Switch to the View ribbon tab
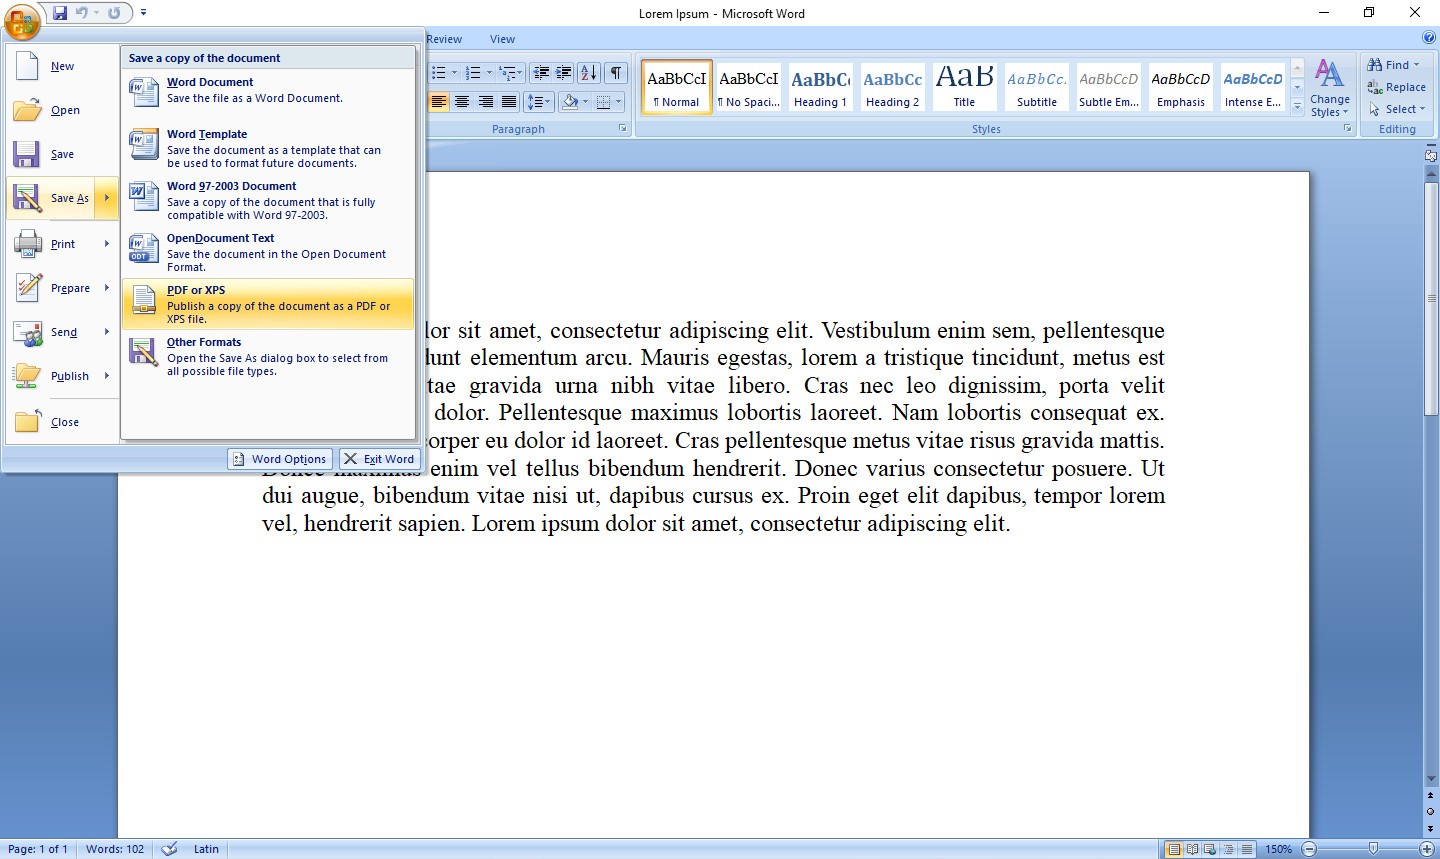The height and width of the screenshot is (859, 1440). [502, 39]
